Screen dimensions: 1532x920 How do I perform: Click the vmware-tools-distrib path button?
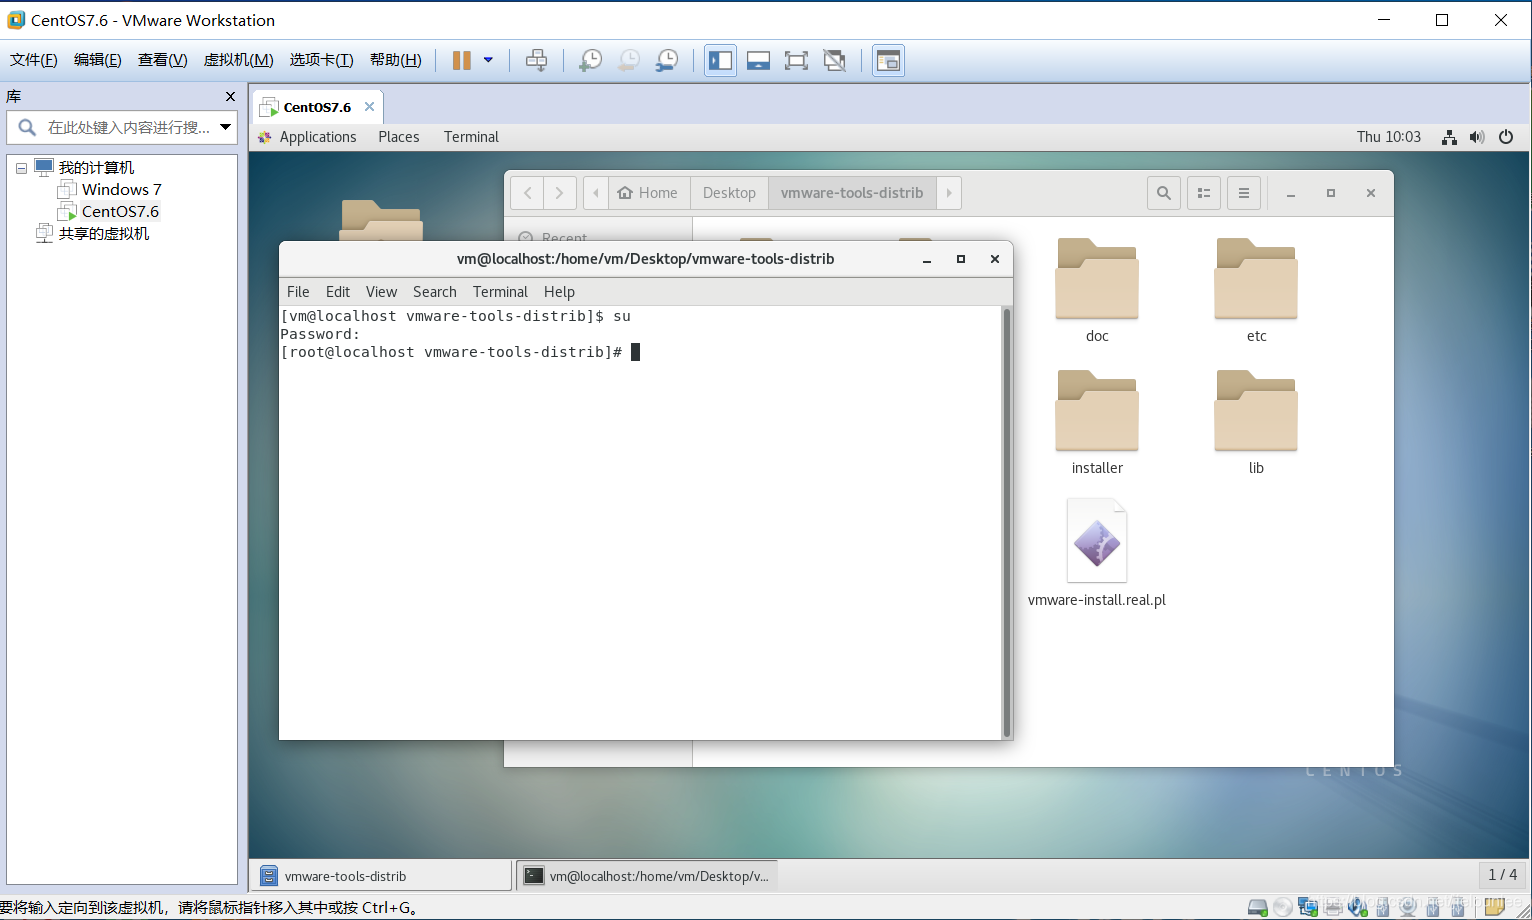[x=852, y=193]
